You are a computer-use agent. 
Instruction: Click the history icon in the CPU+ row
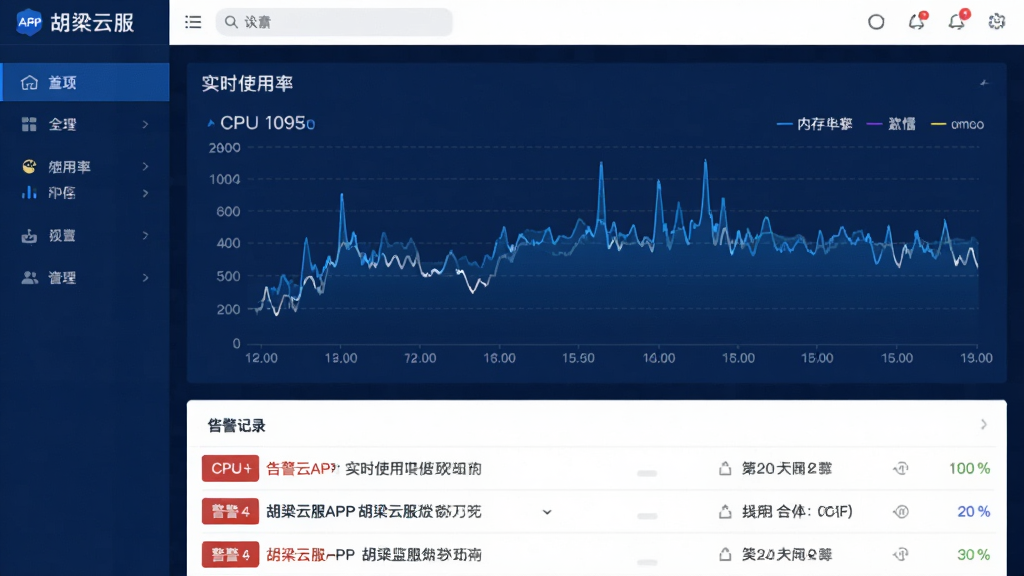901,468
